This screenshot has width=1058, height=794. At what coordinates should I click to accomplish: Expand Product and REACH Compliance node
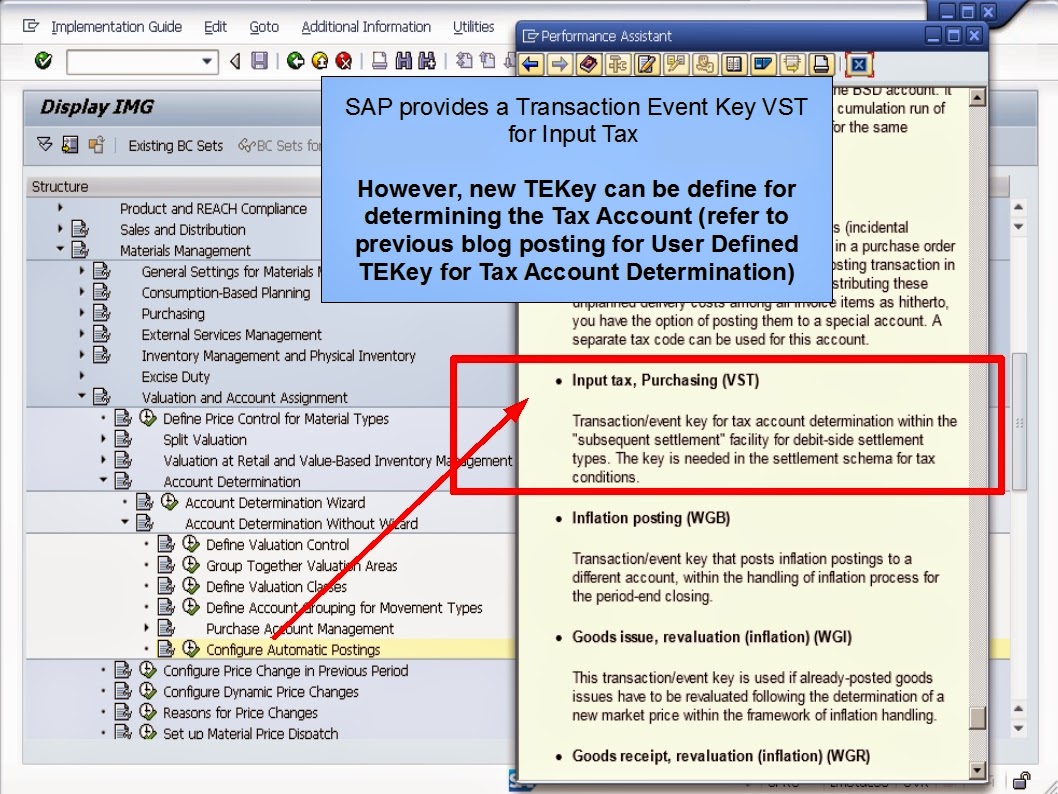60,208
